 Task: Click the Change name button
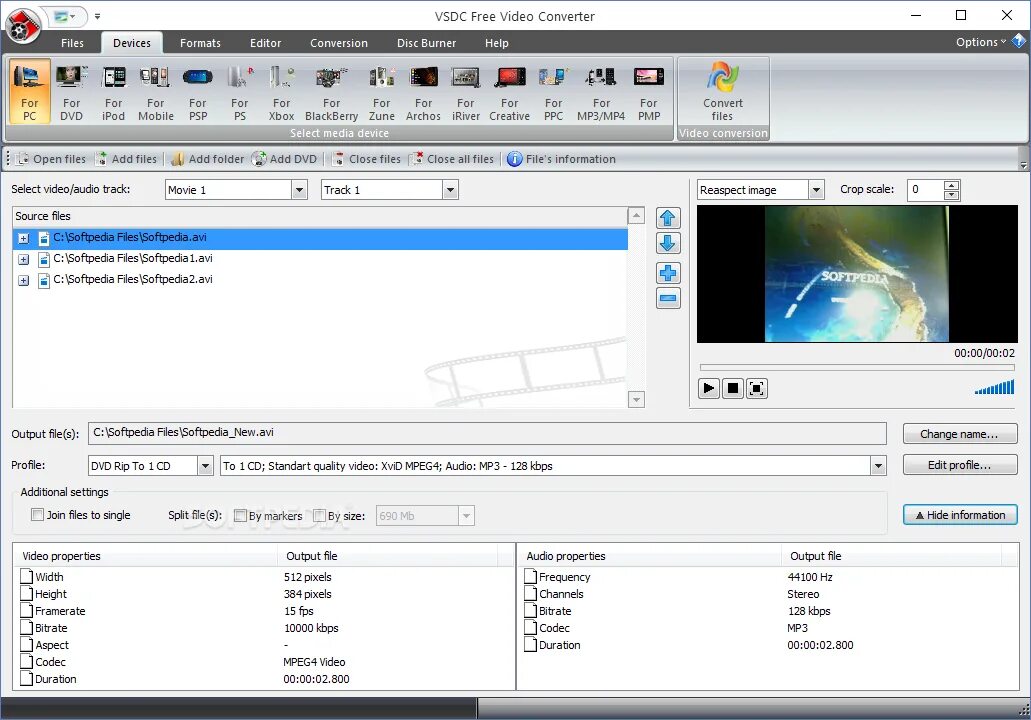click(959, 434)
